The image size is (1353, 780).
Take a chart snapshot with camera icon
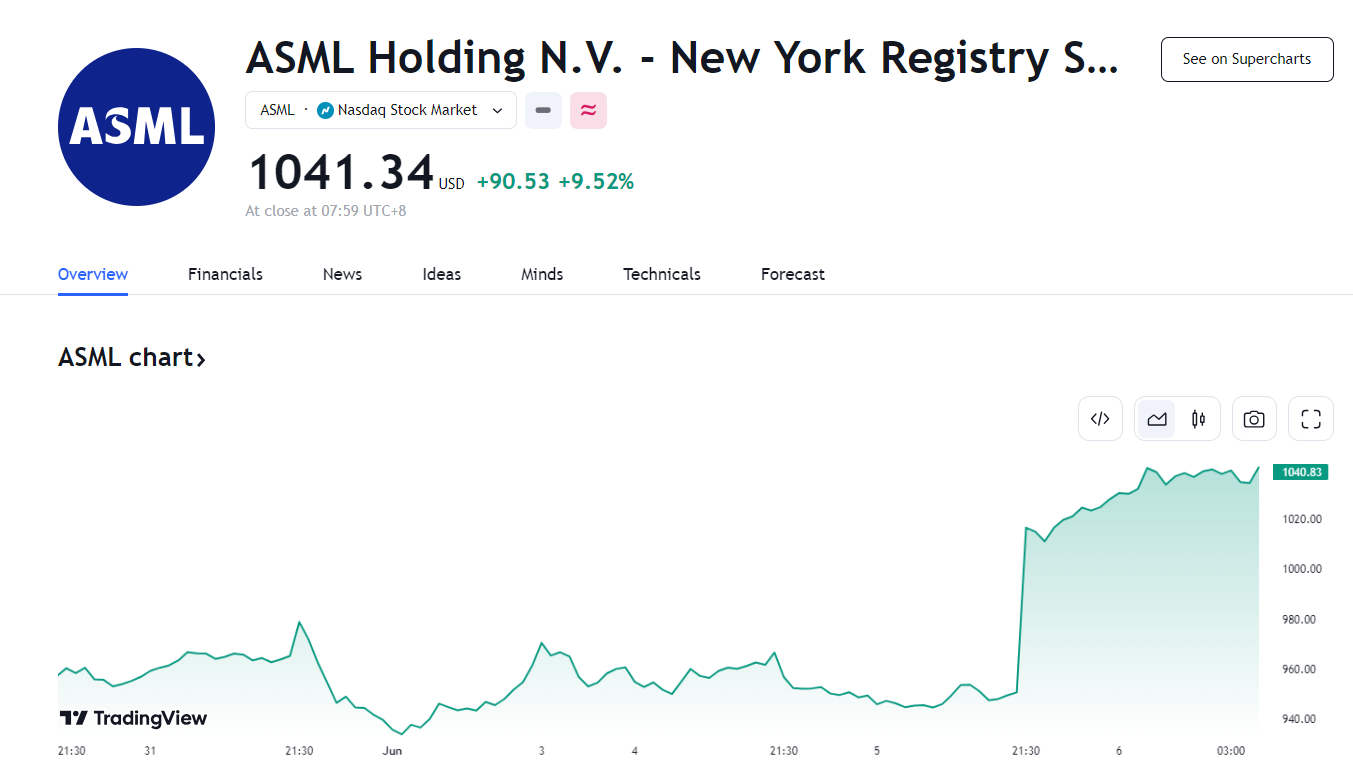1254,419
